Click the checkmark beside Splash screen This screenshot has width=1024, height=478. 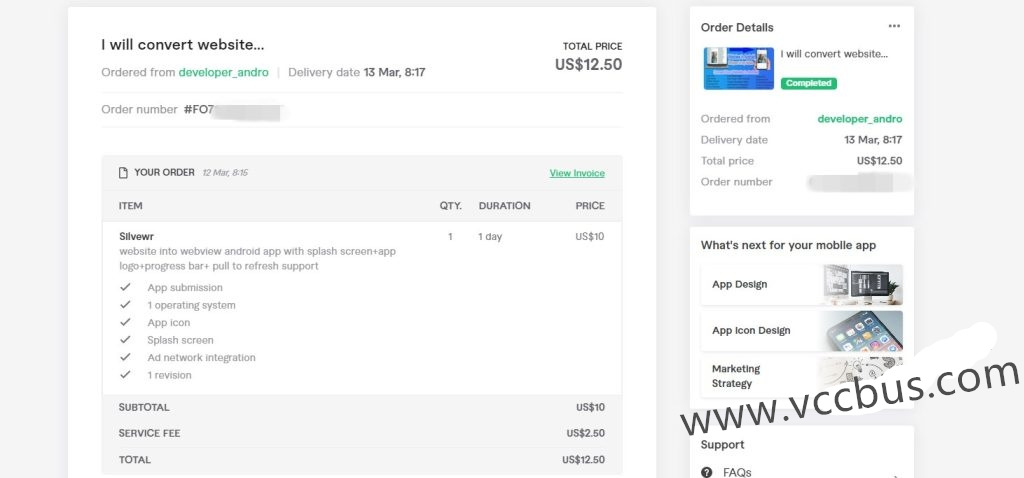pos(126,340)
